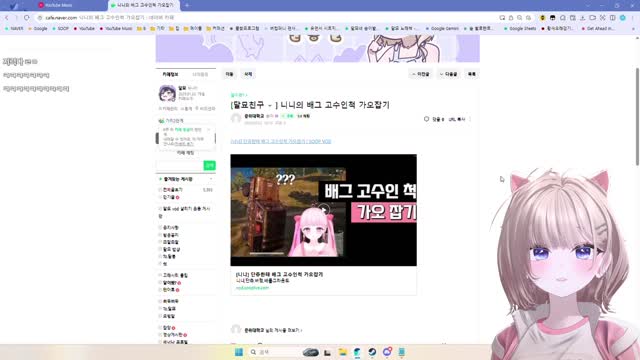Open the cafe manager profile avatar
The image size is (640, 360).
167,93
